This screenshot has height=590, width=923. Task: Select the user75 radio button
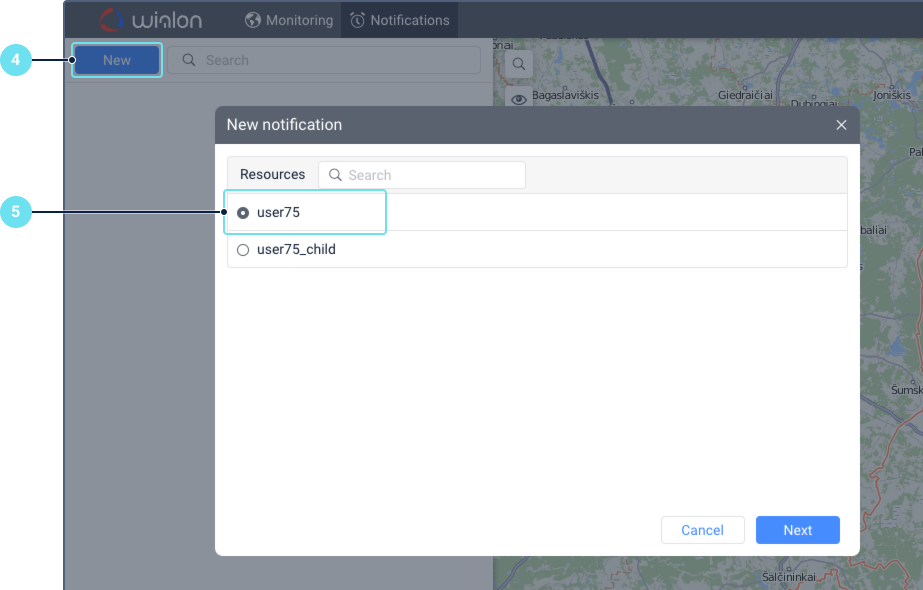[243, 213]
